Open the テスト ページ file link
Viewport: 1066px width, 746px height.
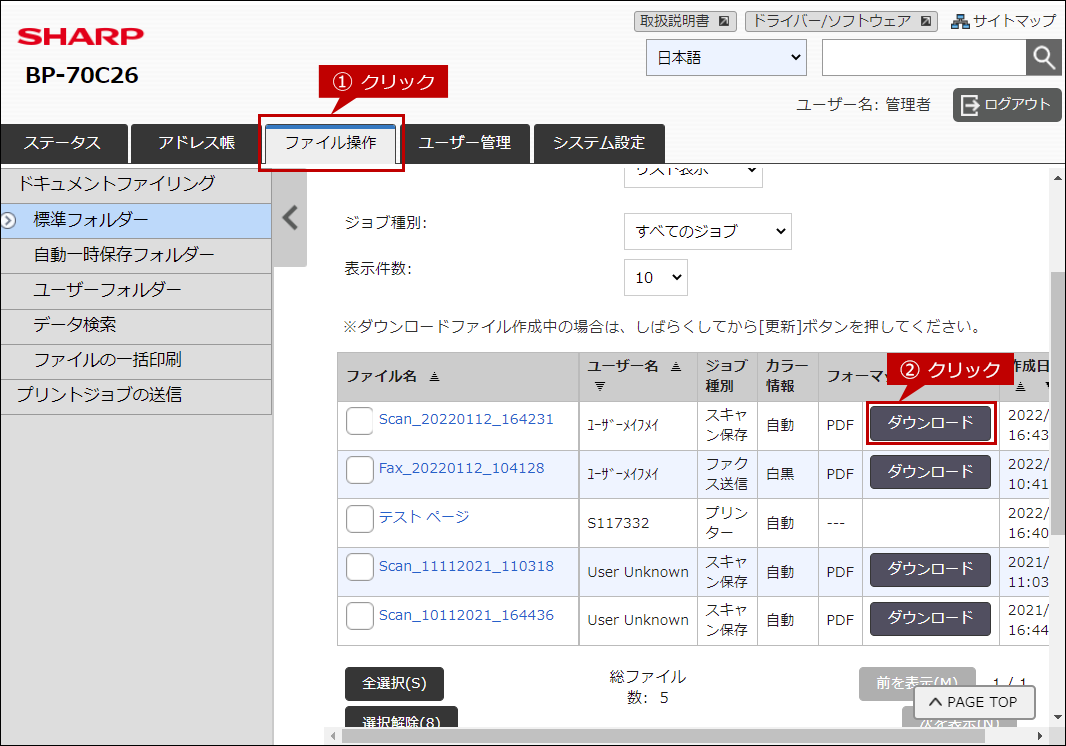pos(424,517)
